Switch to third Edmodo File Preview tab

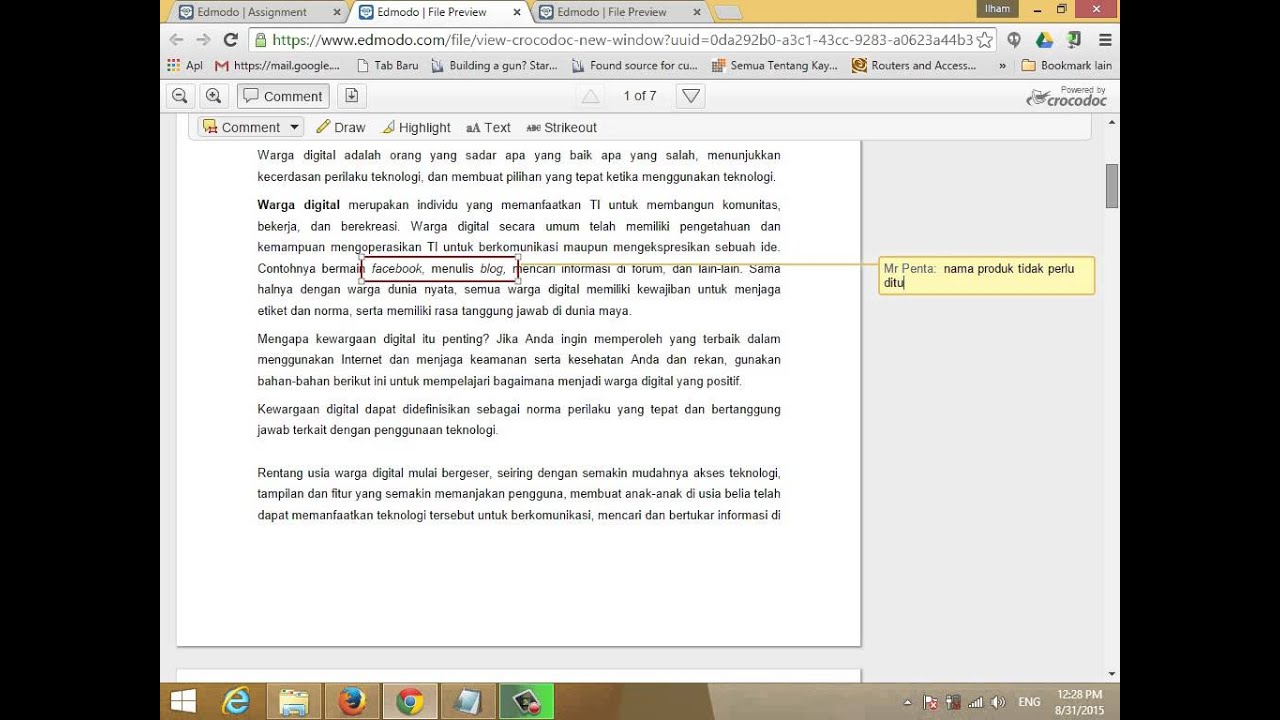[x=611, y=12]
